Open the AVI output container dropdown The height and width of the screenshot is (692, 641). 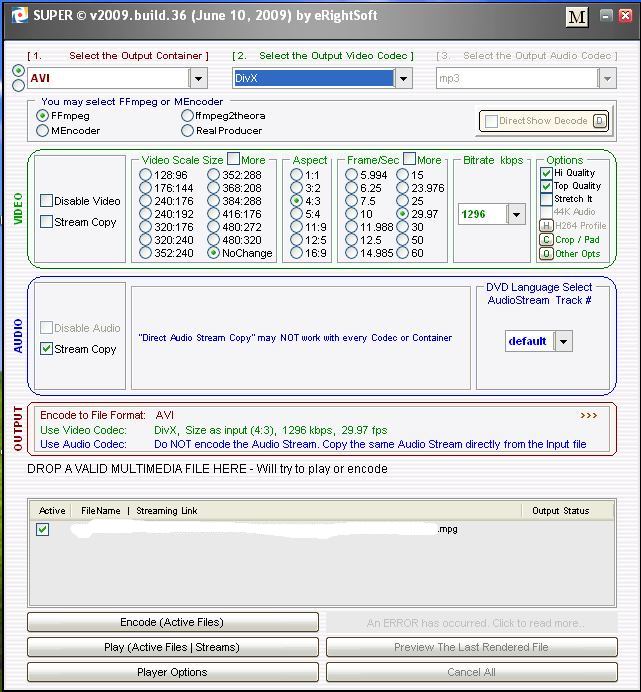click(x=198, y=79)
